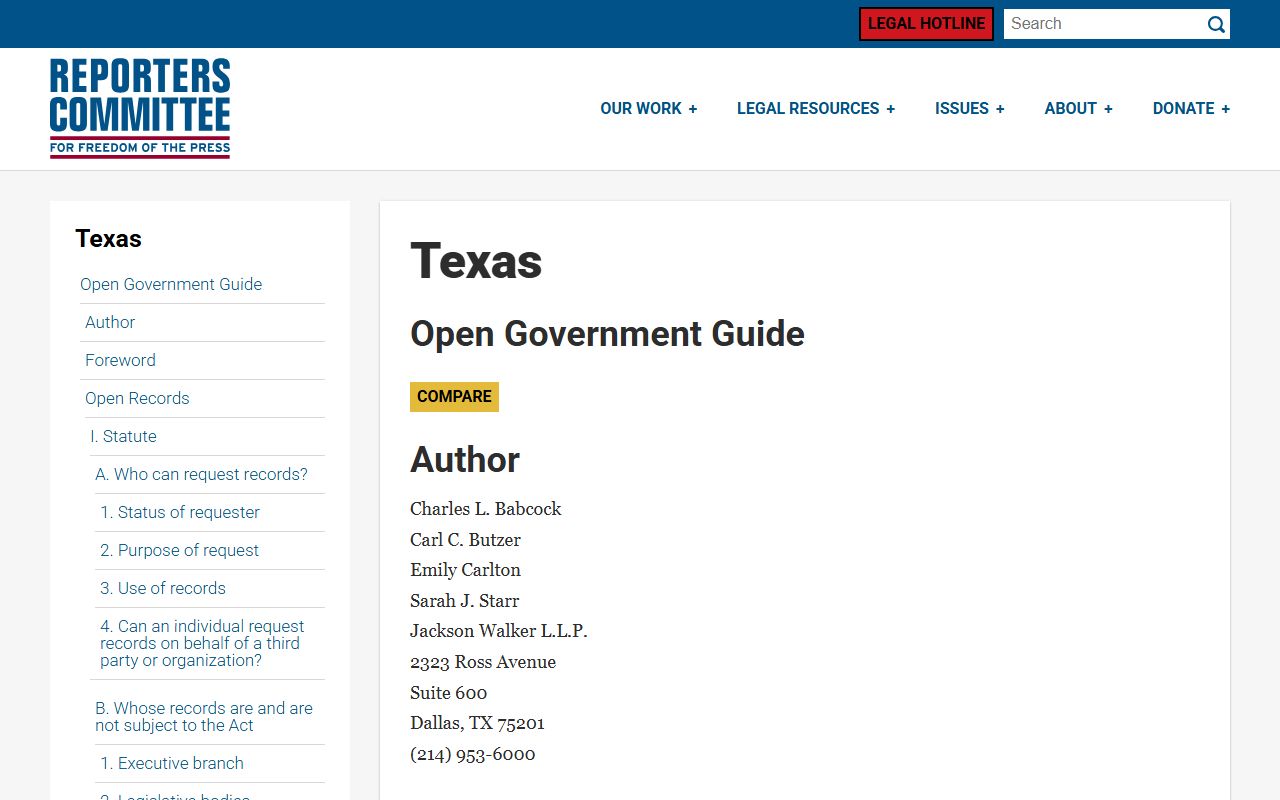The height and width of the screenshot is (800, 1280).
Task: Open 1. Executive branch link
Action: (172, 763)
